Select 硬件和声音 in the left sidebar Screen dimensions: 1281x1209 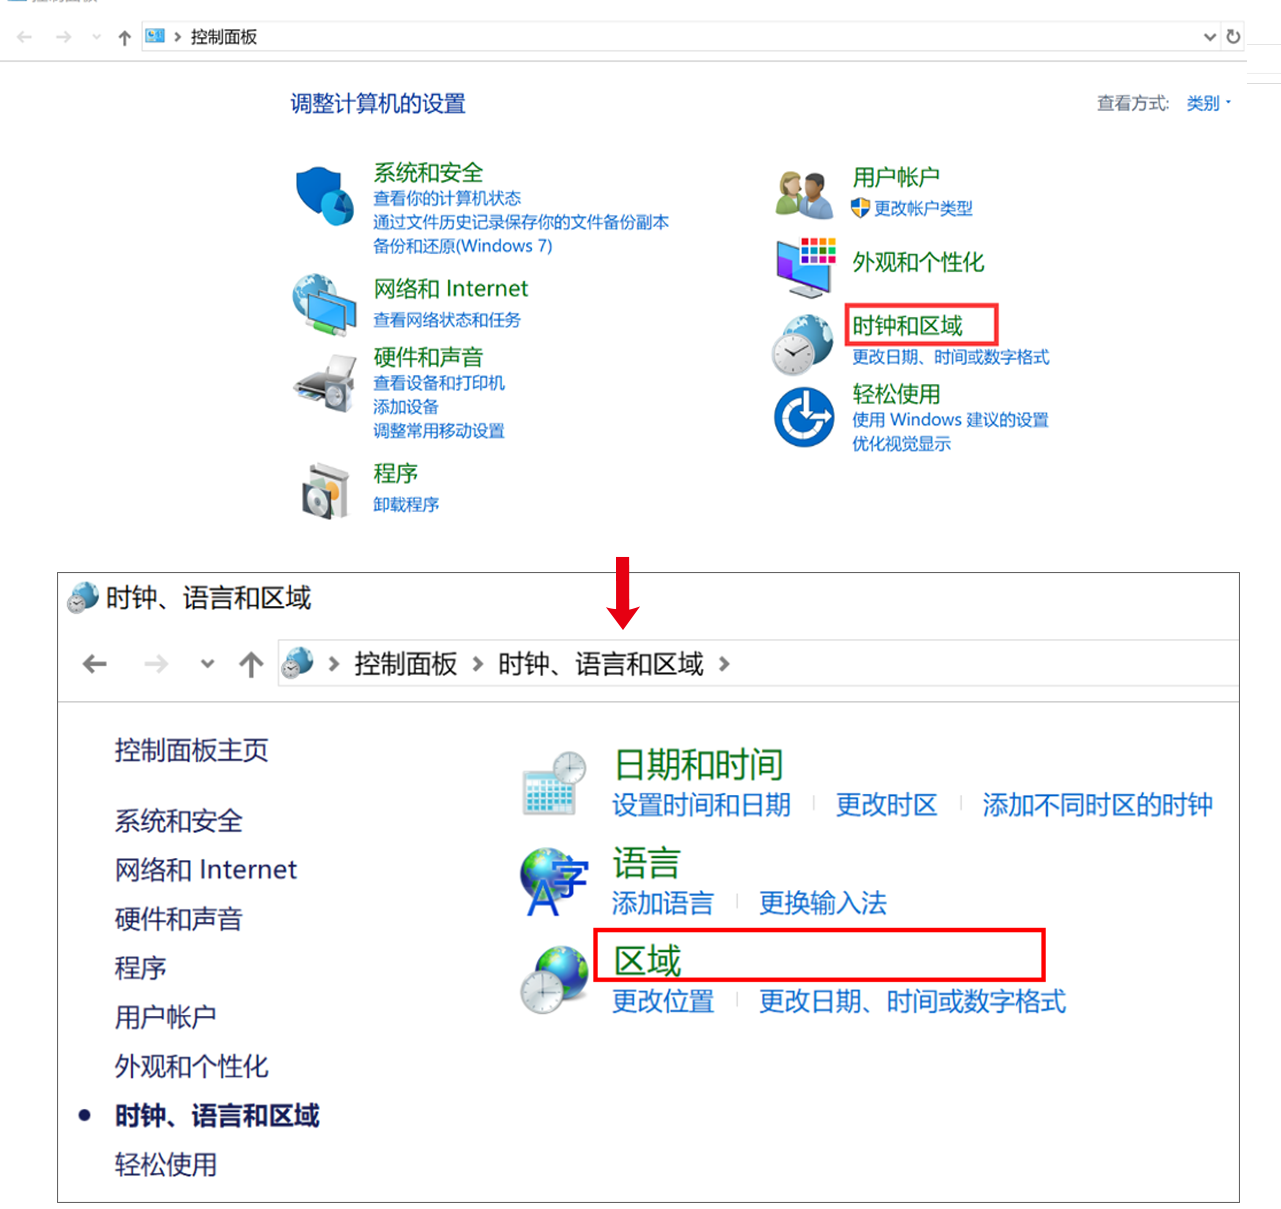(x=178, y=919)
